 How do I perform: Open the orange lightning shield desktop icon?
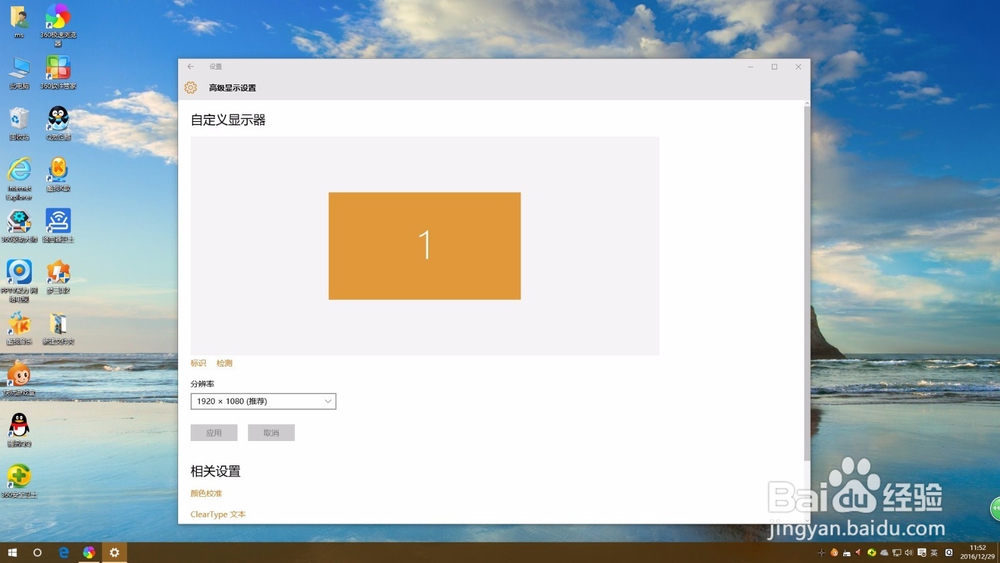coord(58,276)
